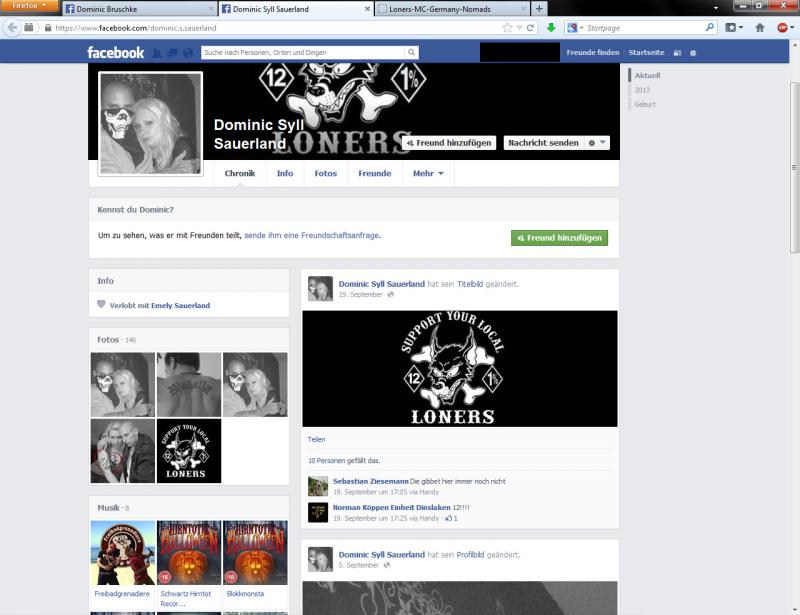Open the bookmarks toolbar icon
The width and height of the screenshot is (800, 615).
coord(731,28)
